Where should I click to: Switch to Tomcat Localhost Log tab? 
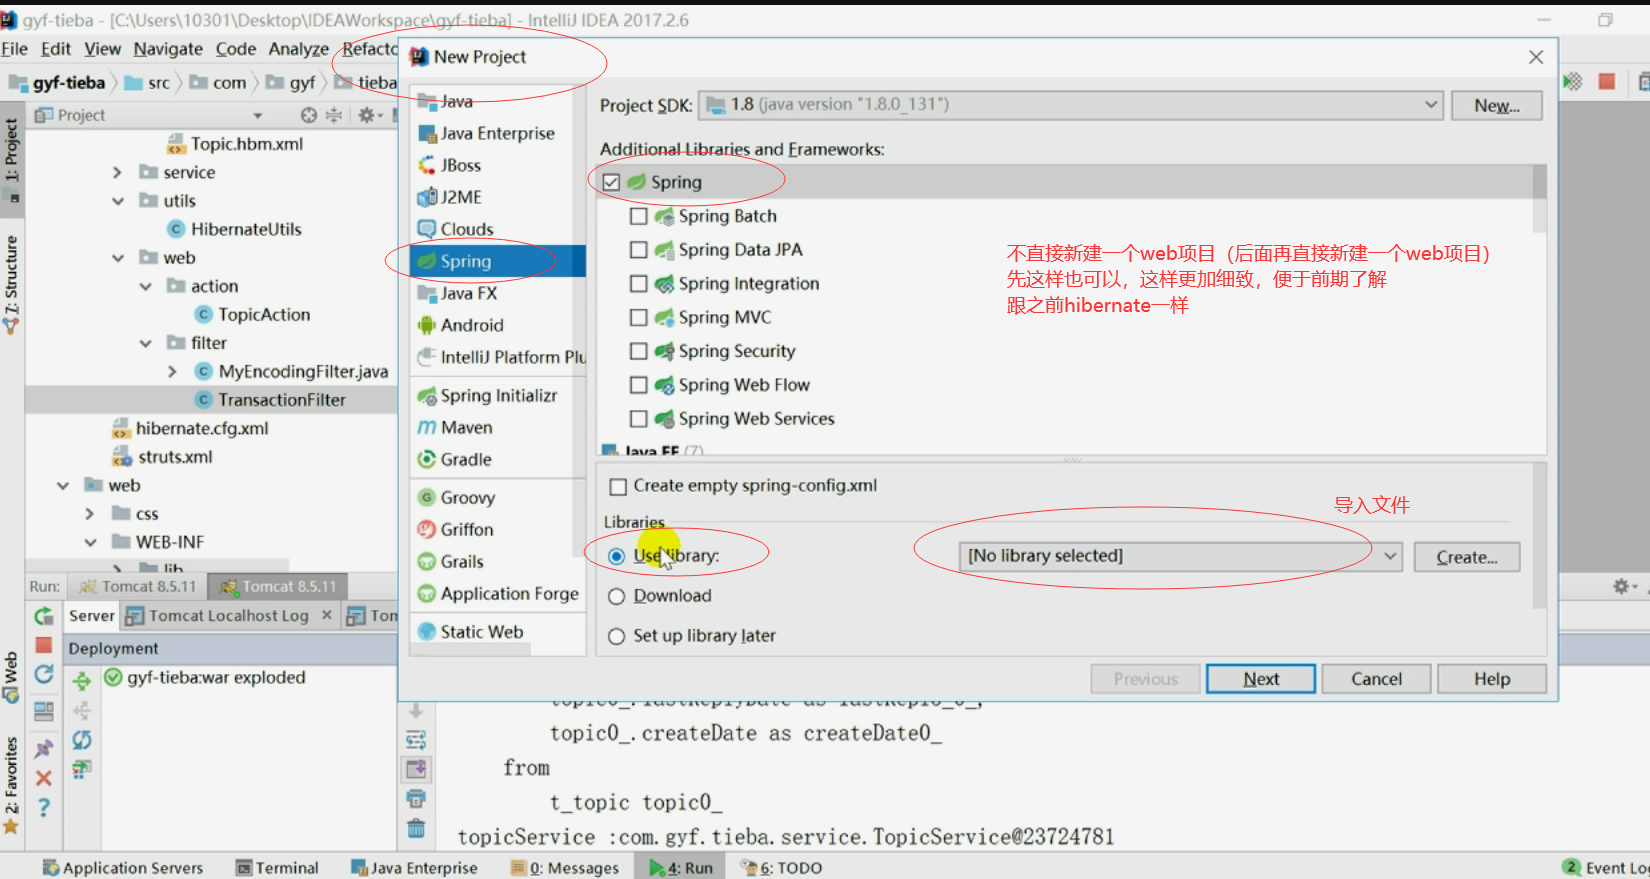pos(229,616)
